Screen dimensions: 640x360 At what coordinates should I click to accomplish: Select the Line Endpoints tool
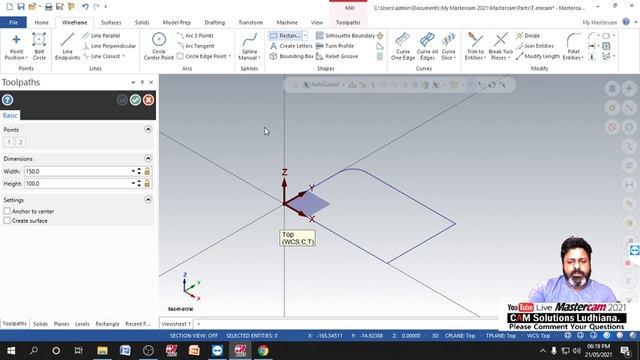[67, 47]
